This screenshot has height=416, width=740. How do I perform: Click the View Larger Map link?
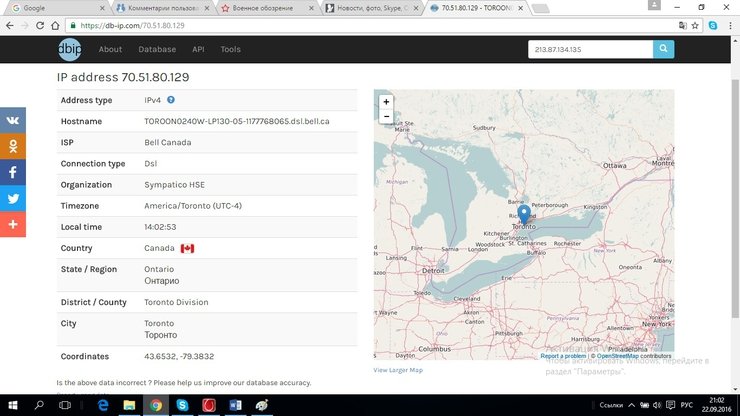tap(398, 370)
